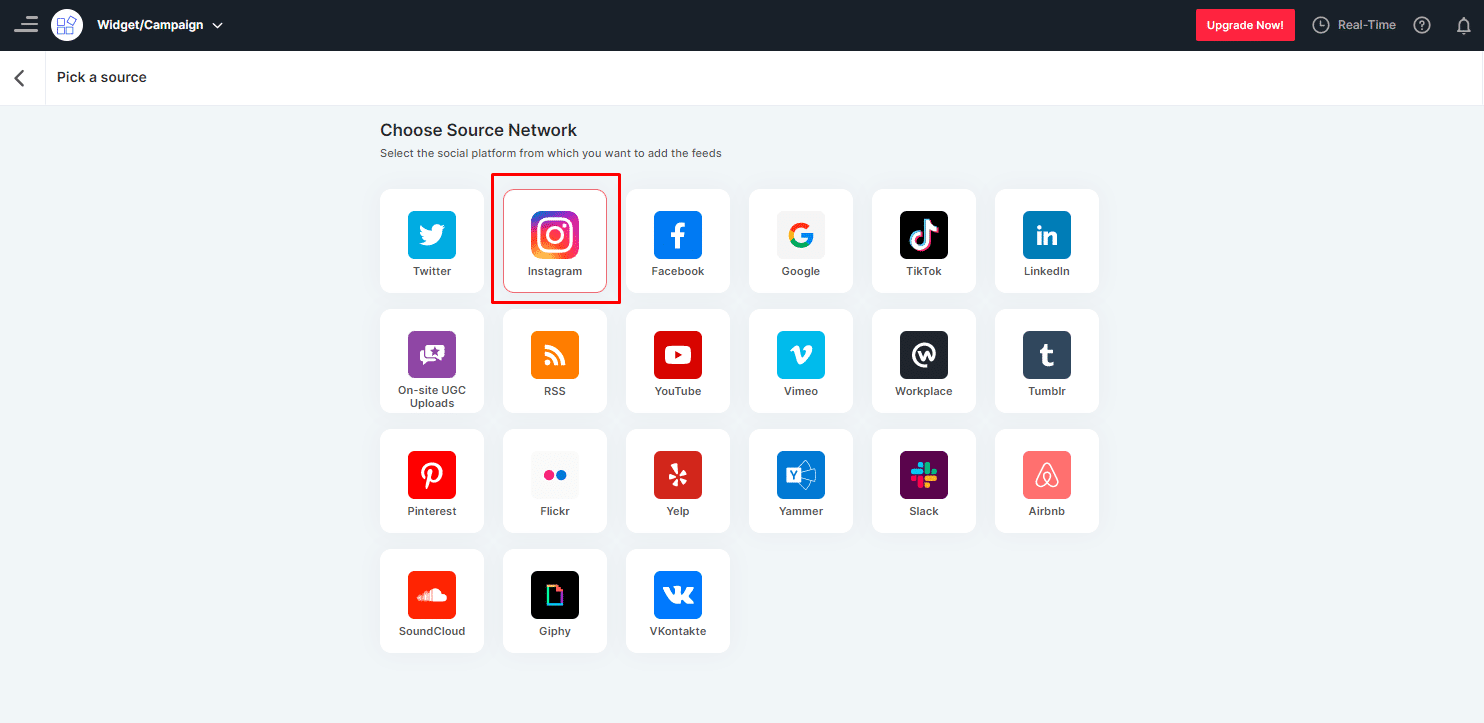1484x723 pixels.
Task: Select Pinterest as the source
Action: click(x=432, y=480)
